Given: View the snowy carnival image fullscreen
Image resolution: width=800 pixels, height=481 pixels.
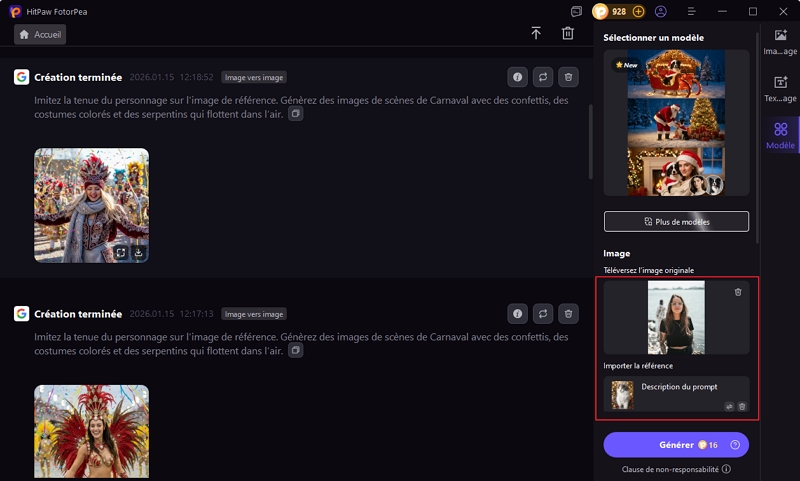Looking at the screenshot, I should 120,253.
